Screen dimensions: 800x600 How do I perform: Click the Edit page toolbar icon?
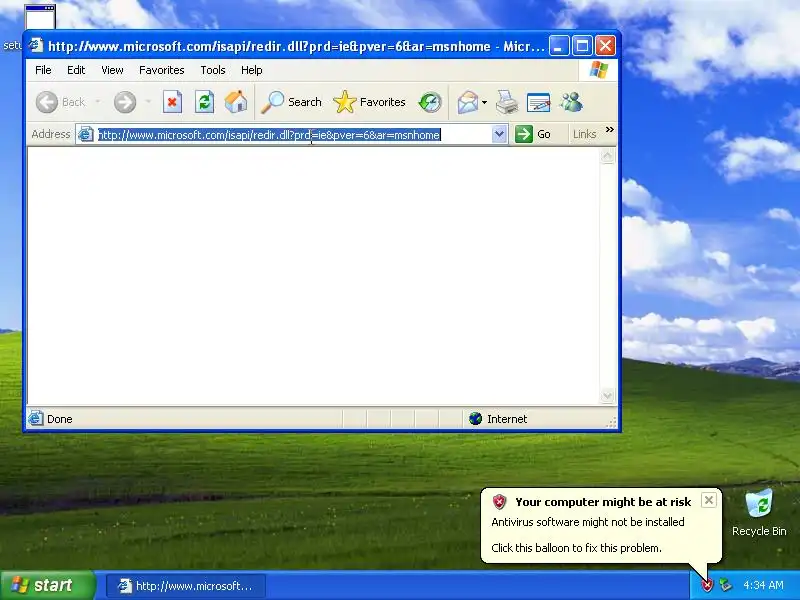click(538, 102)
